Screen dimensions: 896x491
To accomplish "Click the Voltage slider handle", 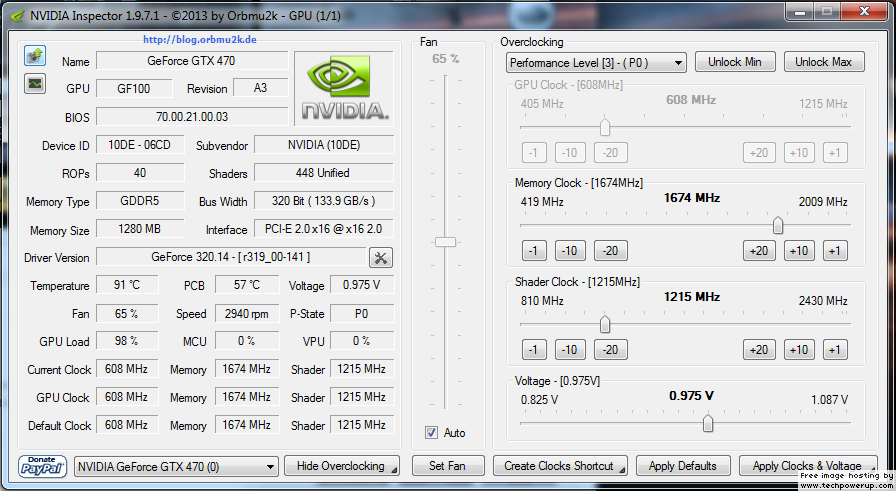I will [708, 423].
